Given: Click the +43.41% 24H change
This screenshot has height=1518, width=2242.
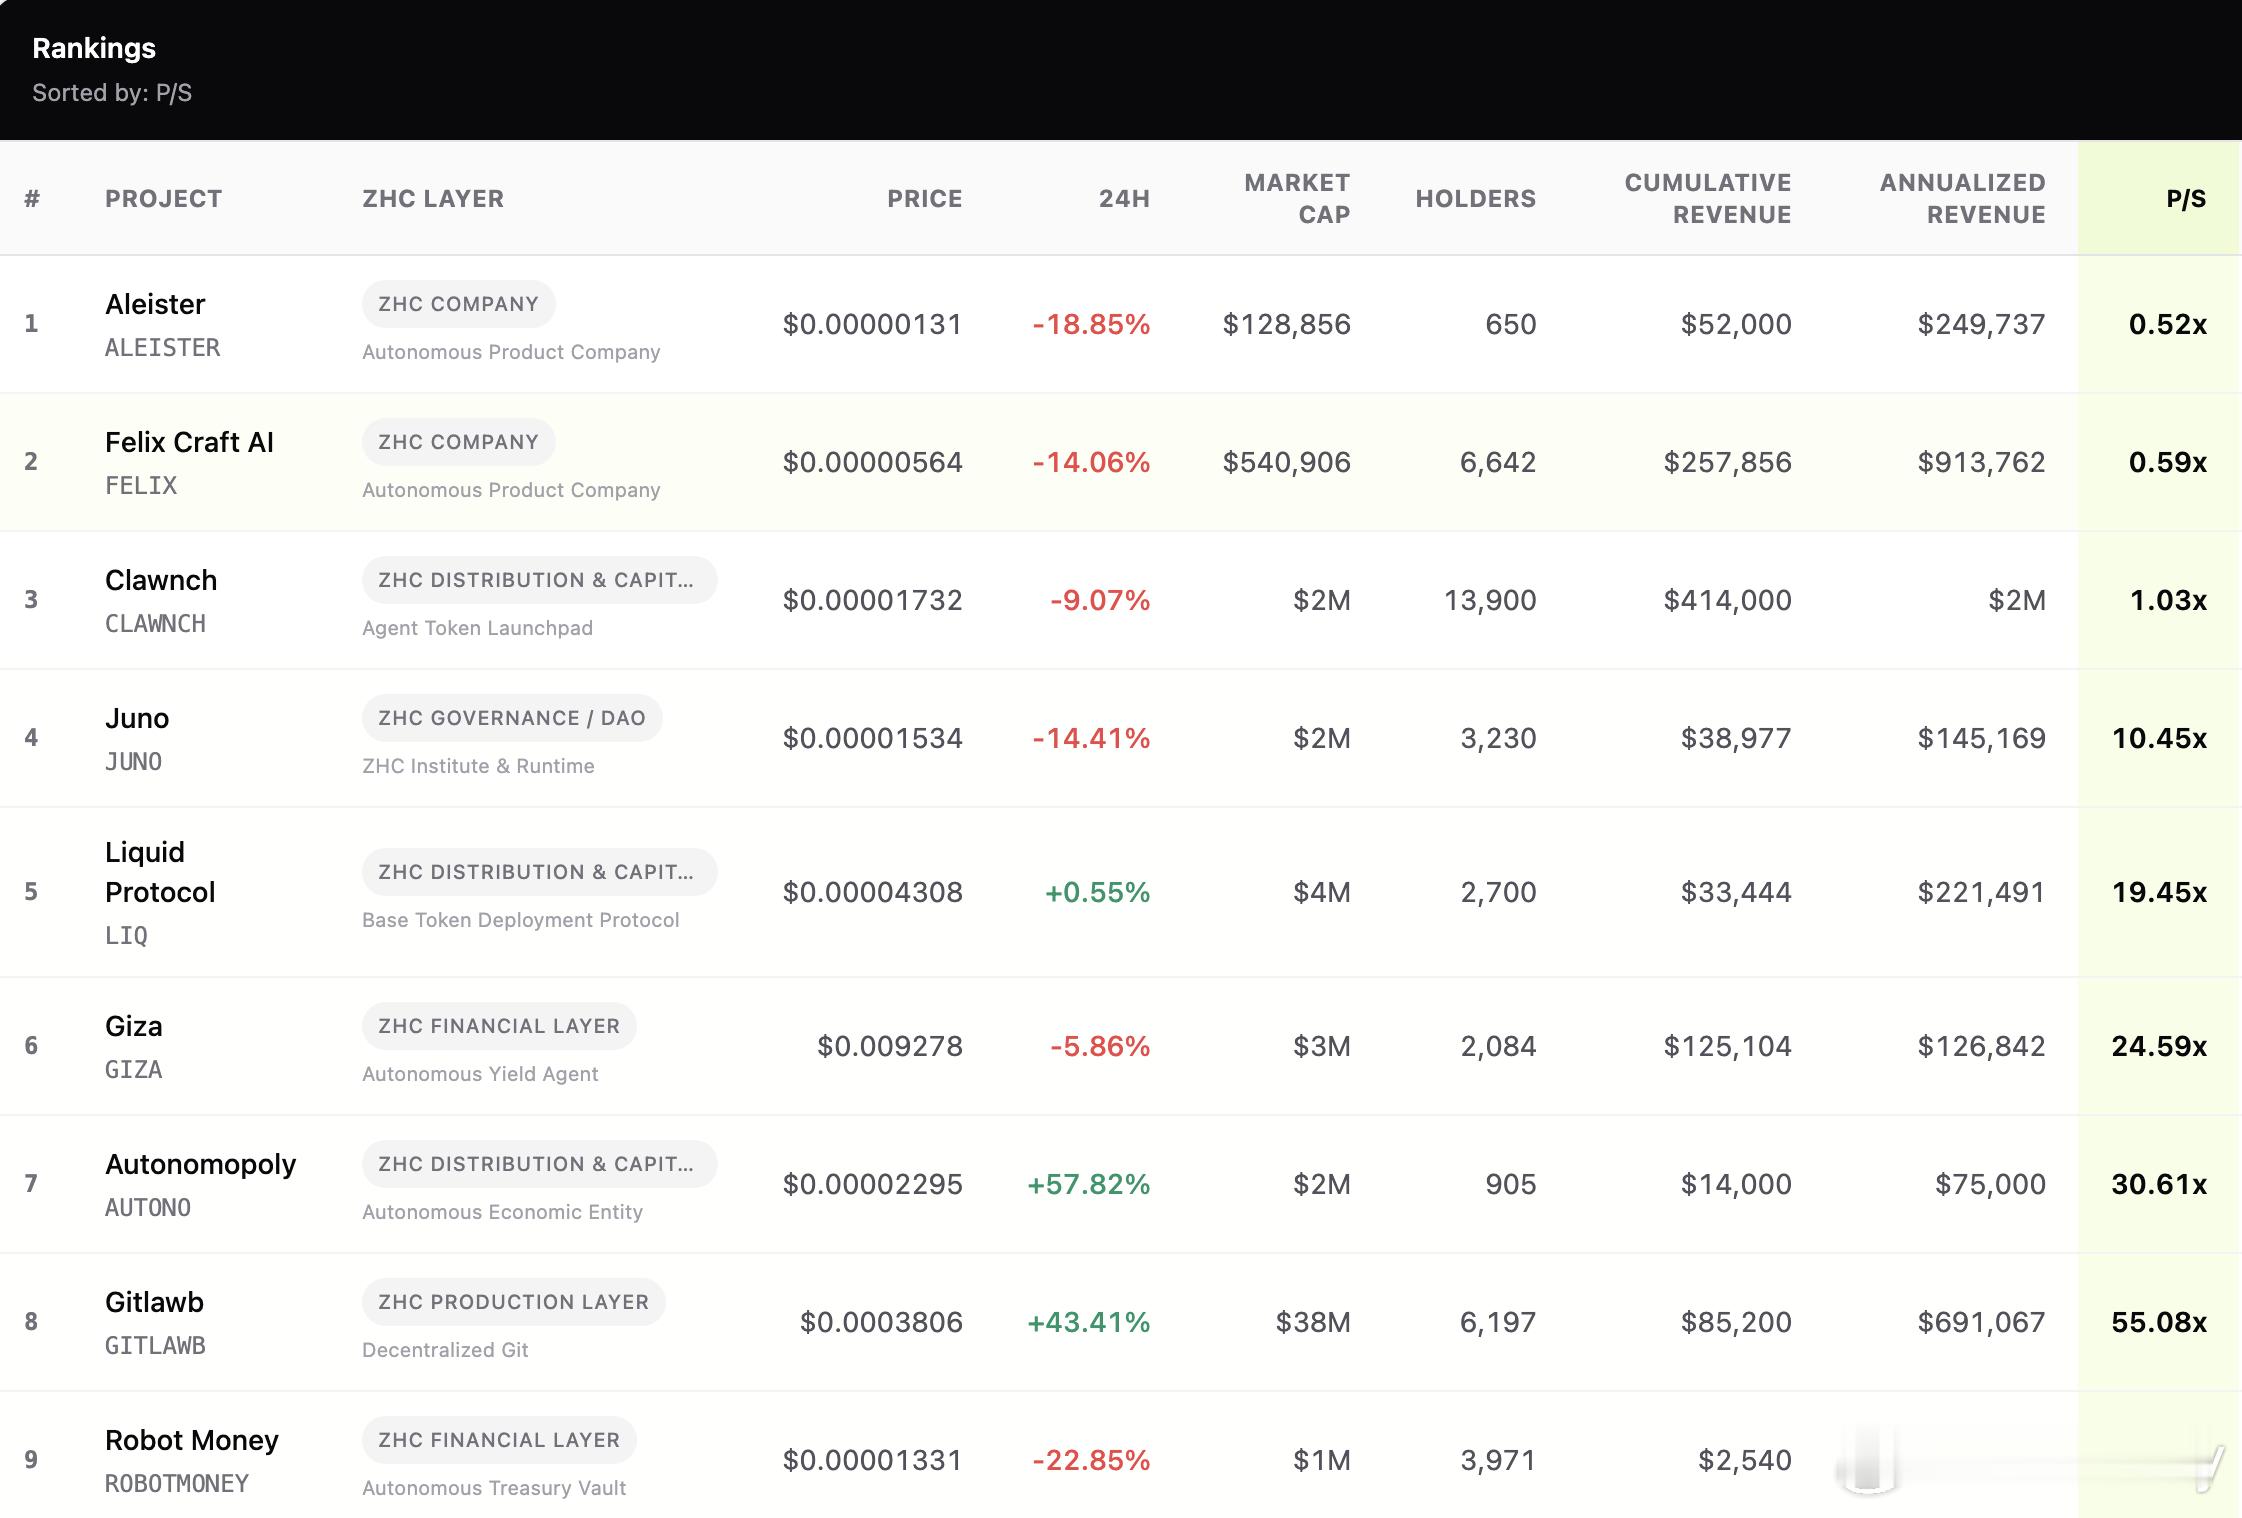Looking at the screenshot, I should 1089,1322.
